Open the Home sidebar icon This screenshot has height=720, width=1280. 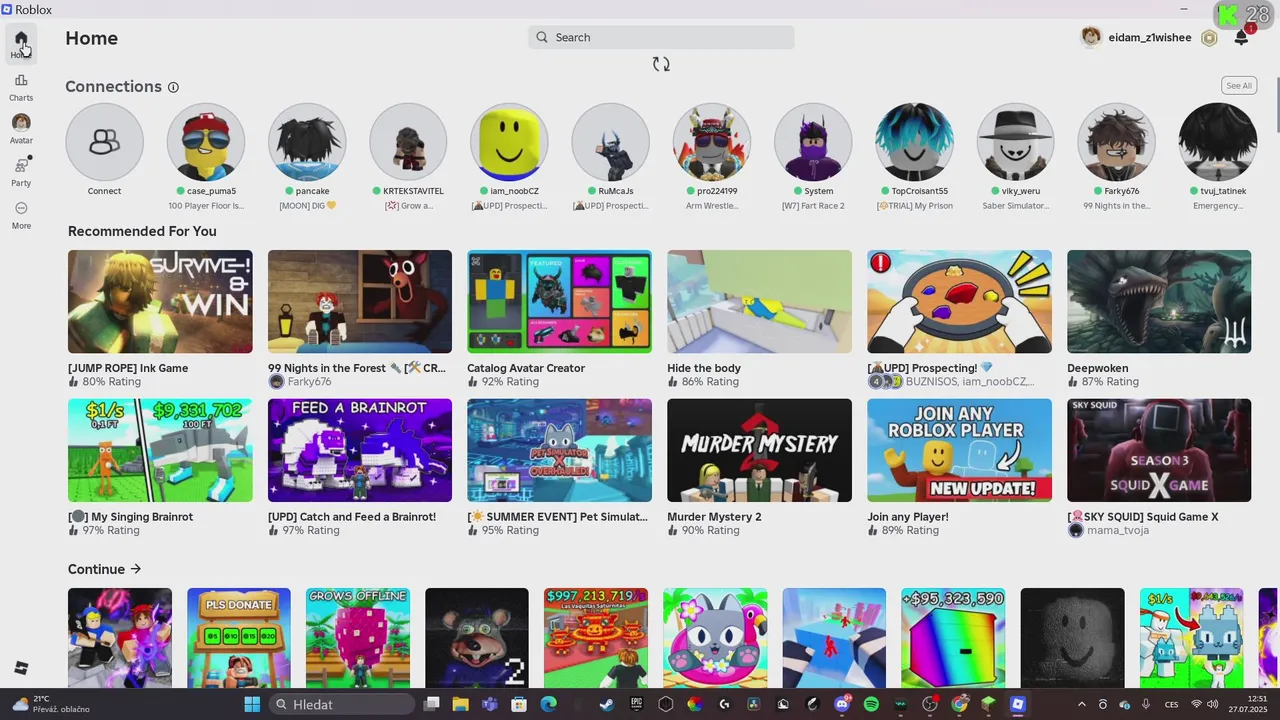[x=21, y=43]
